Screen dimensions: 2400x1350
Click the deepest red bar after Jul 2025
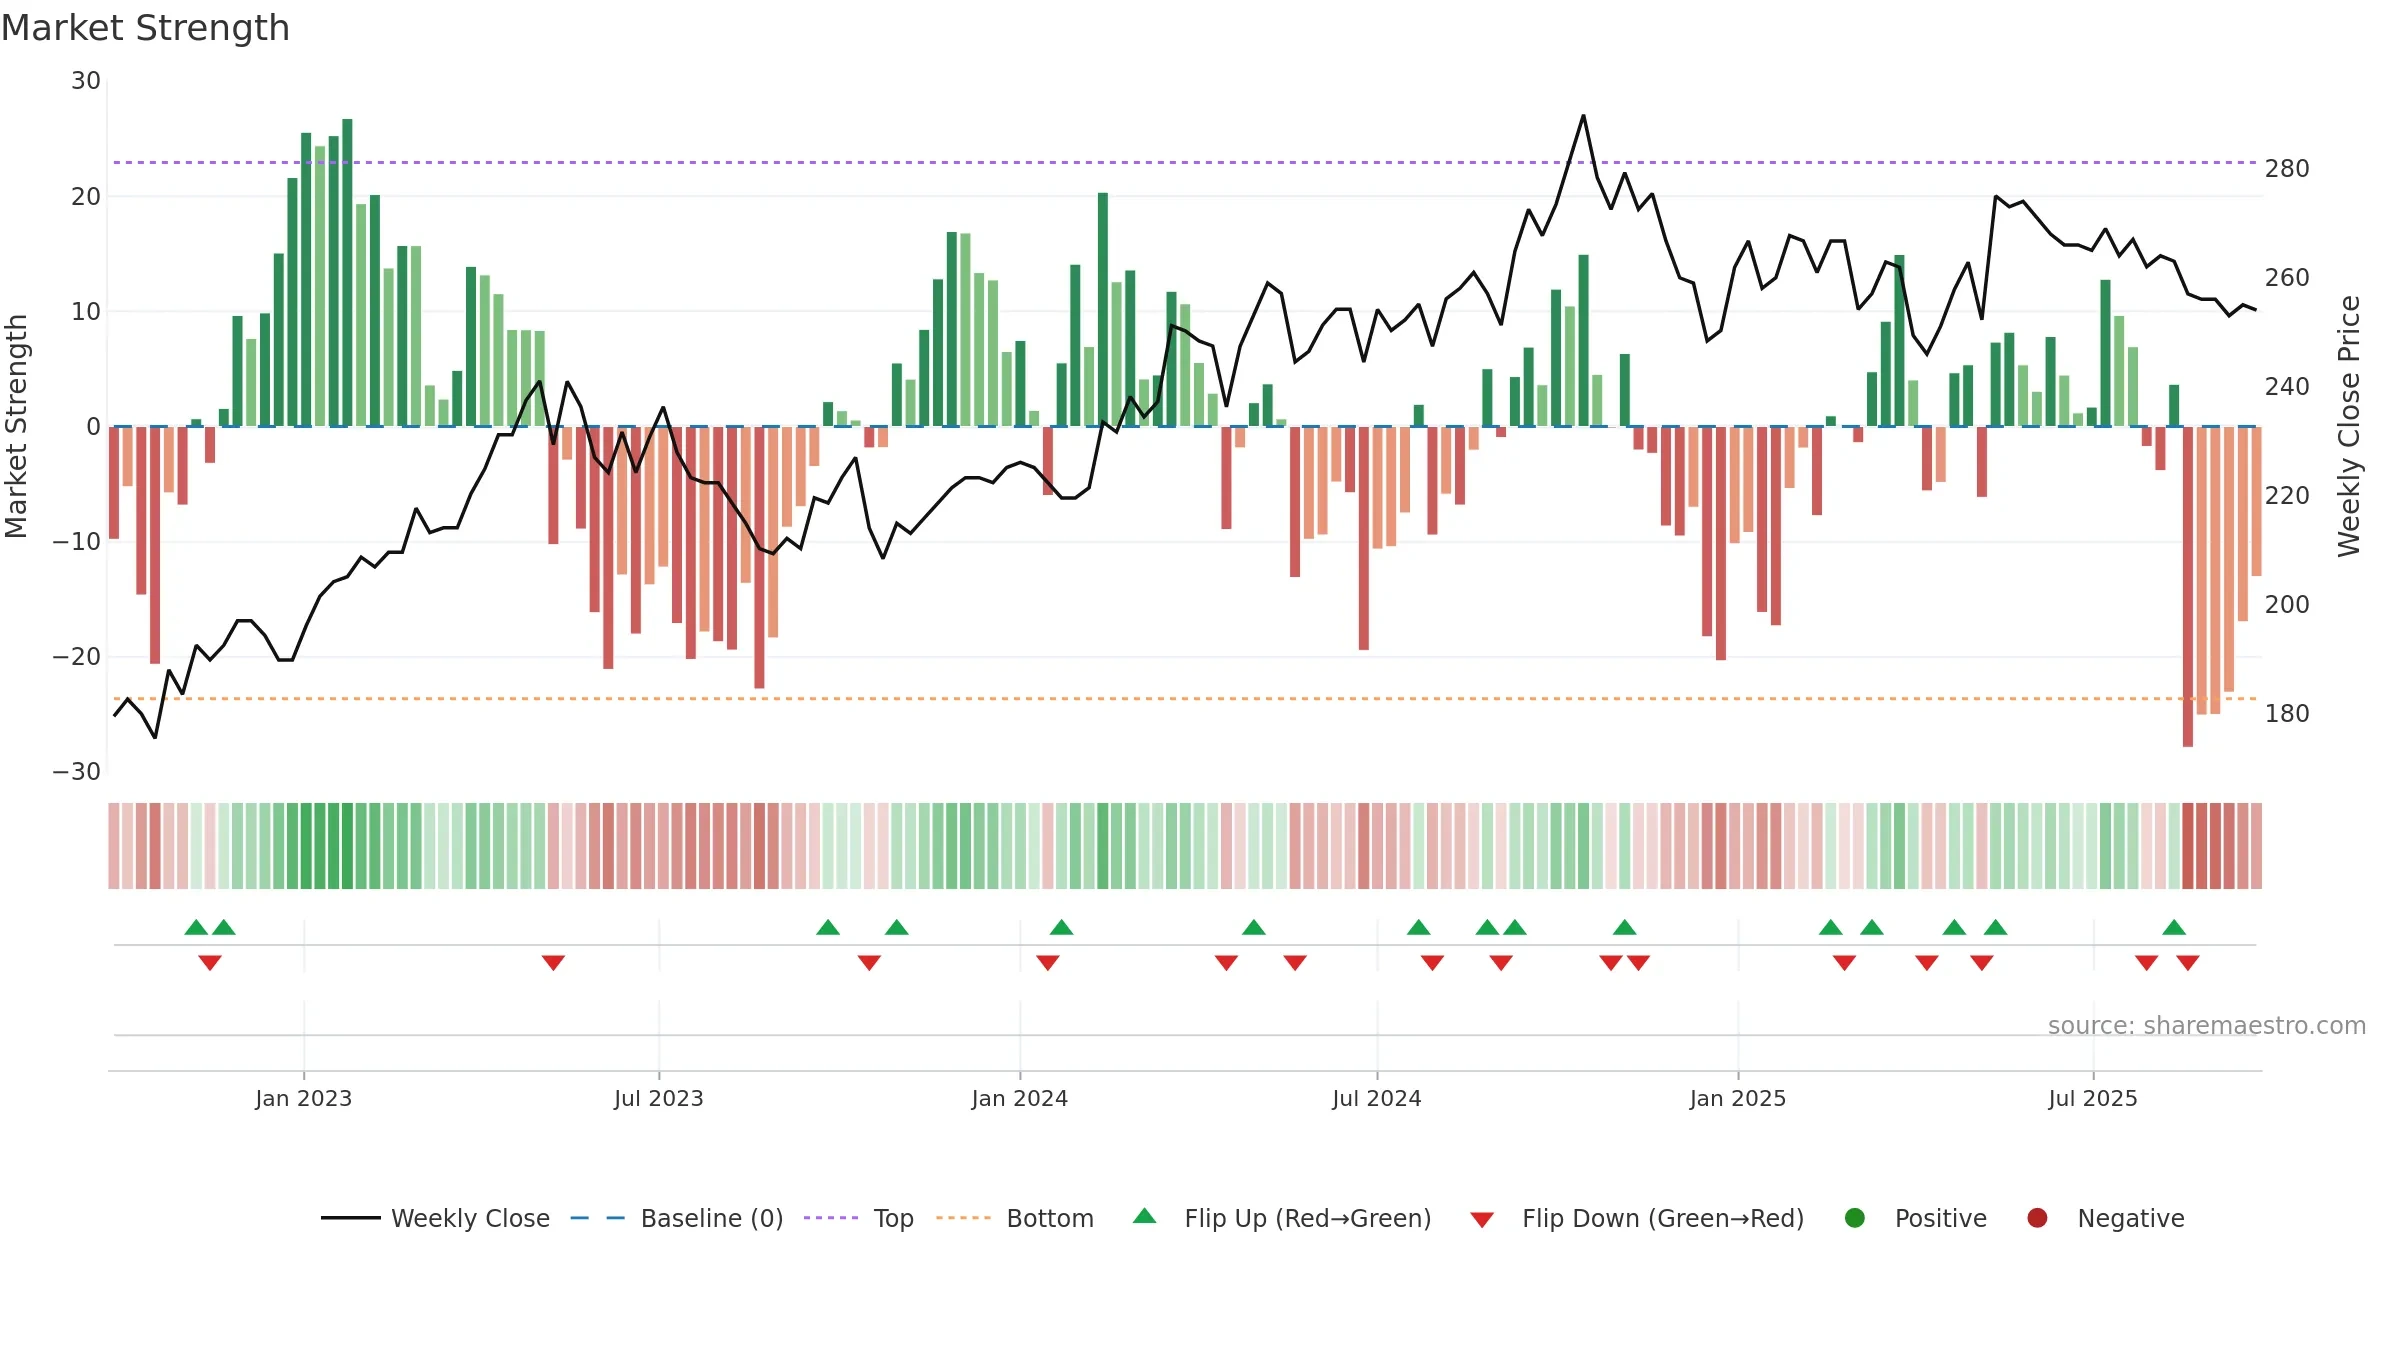[2188, 586]
